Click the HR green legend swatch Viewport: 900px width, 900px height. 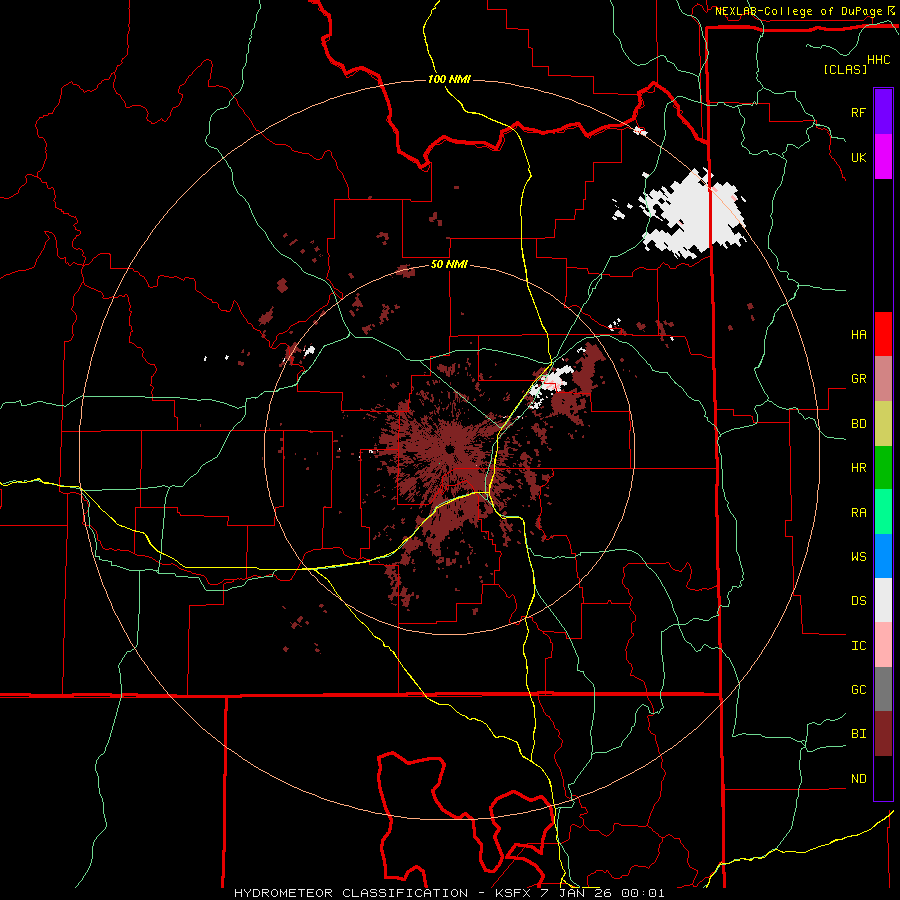(883, 467)
